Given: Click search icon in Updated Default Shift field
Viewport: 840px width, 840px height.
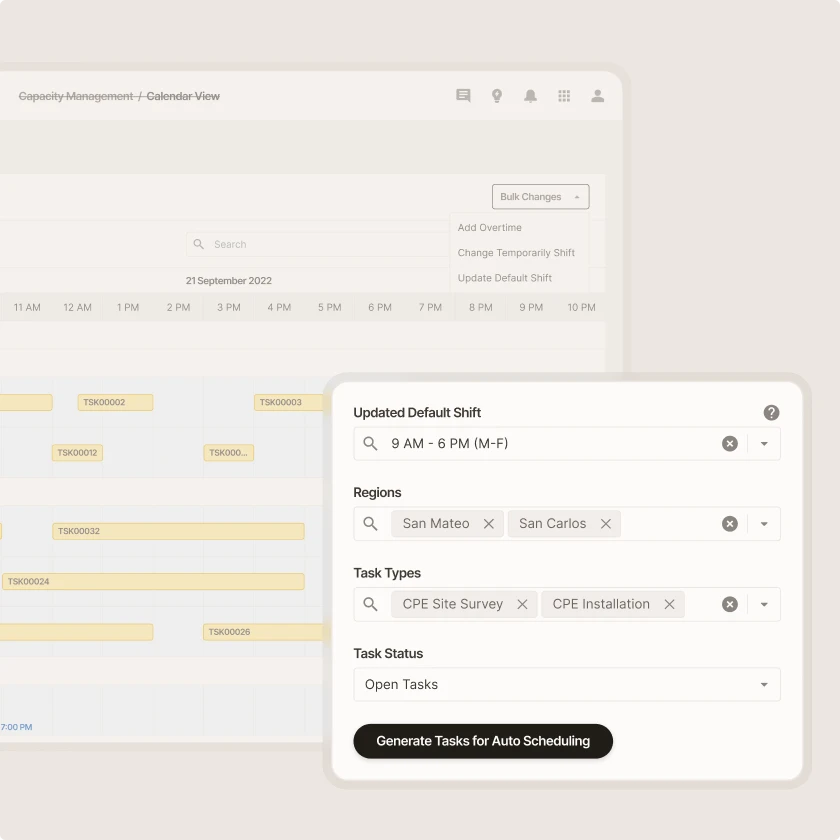Looking at the screenshot, I should 370,444.
